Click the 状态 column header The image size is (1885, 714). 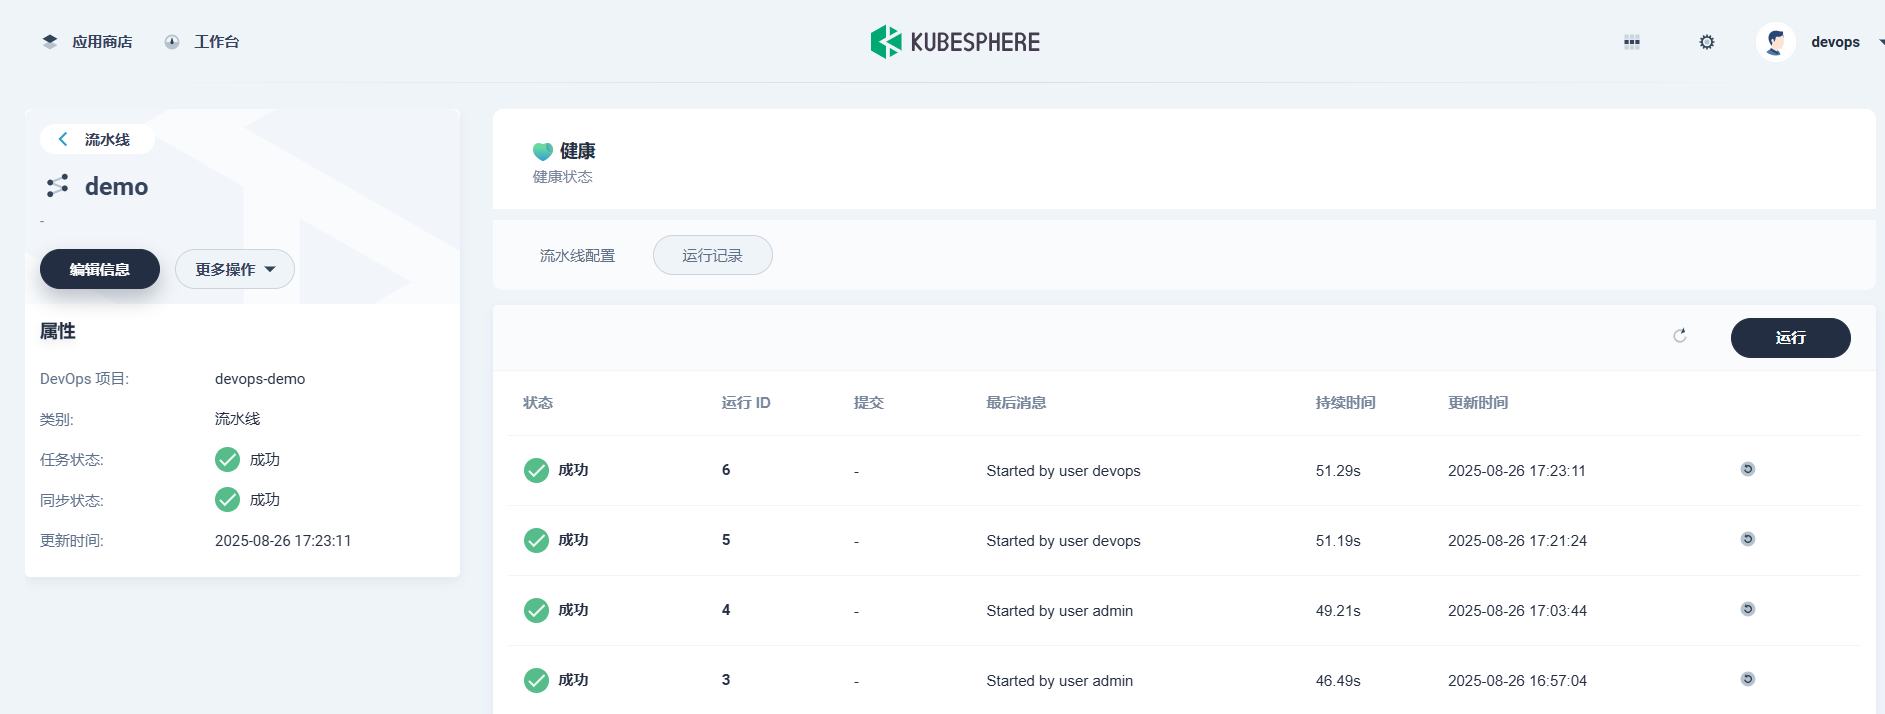[x=538, y=402]
